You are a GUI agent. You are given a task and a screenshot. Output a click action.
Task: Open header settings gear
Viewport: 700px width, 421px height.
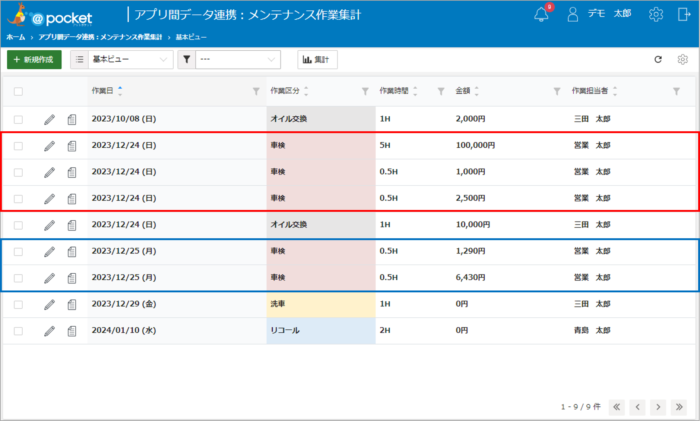click(656, 14)
